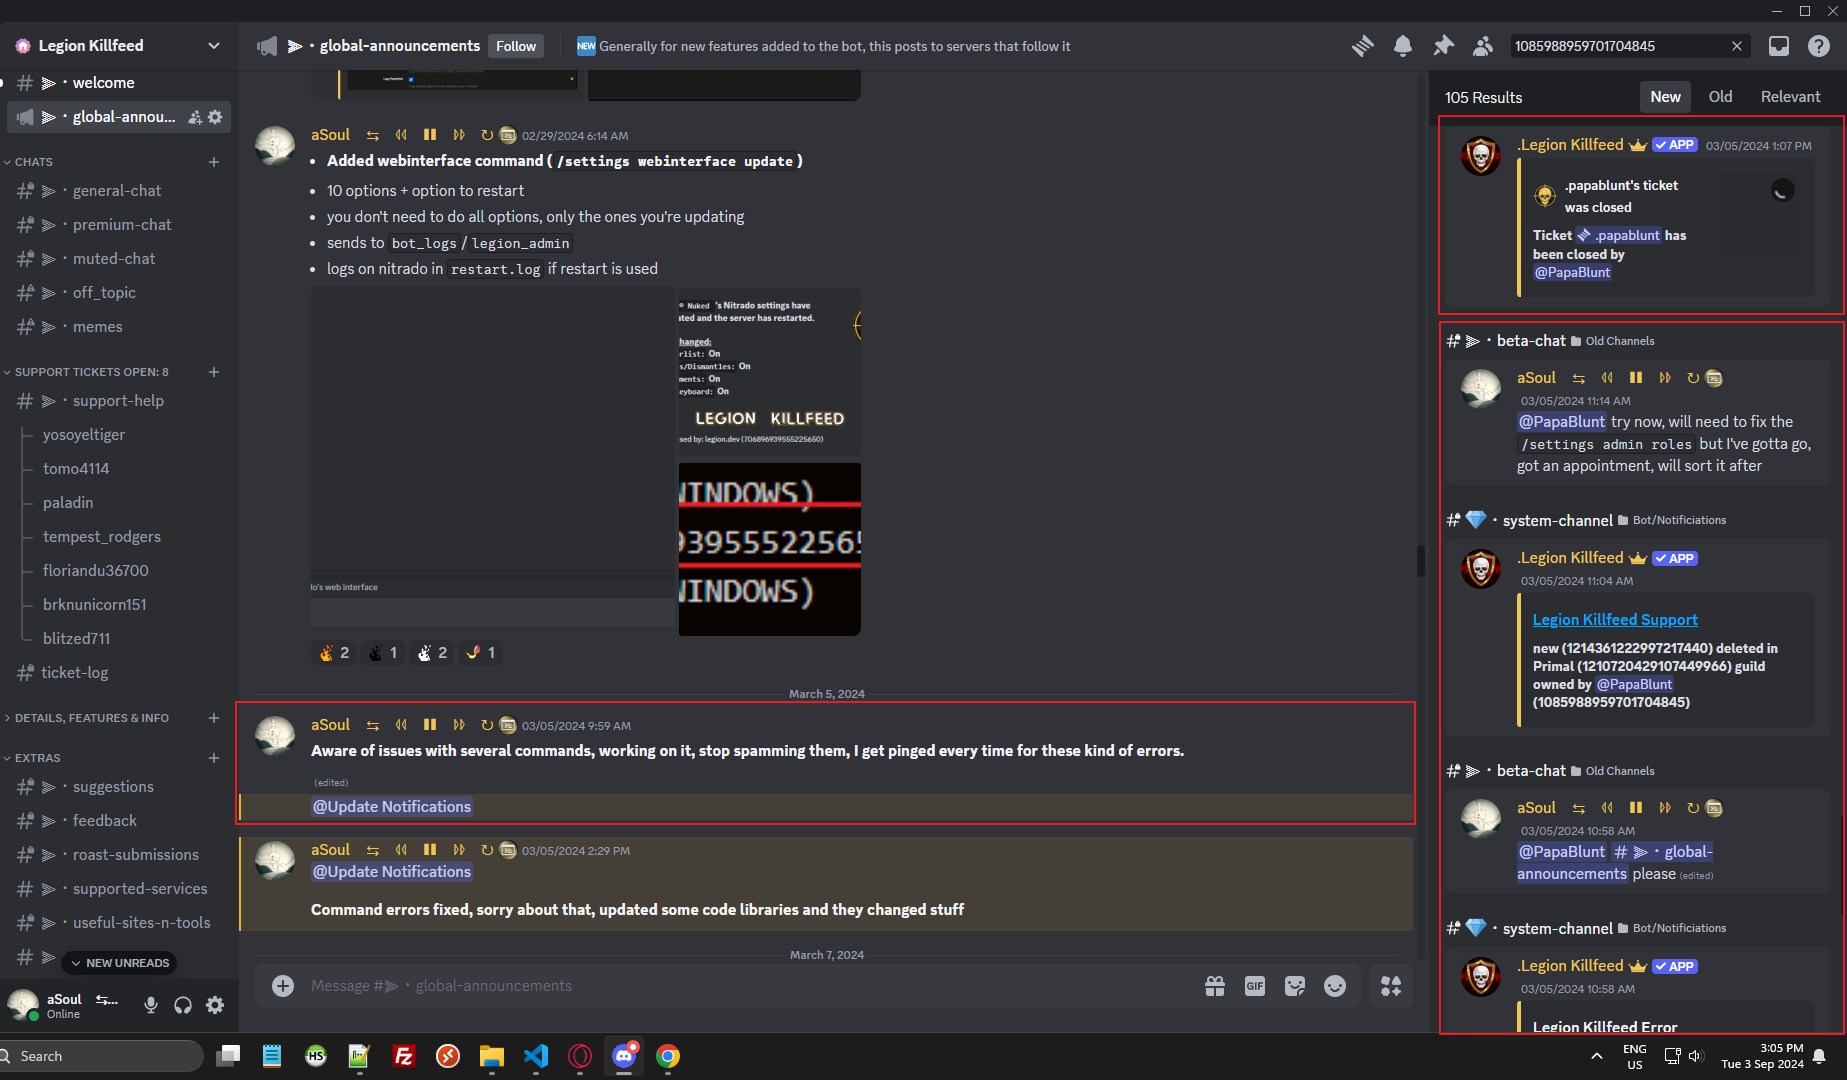Open User Settings gear
Viewport: 1847px width, 1080px height.
click(x=215, y=1005)
